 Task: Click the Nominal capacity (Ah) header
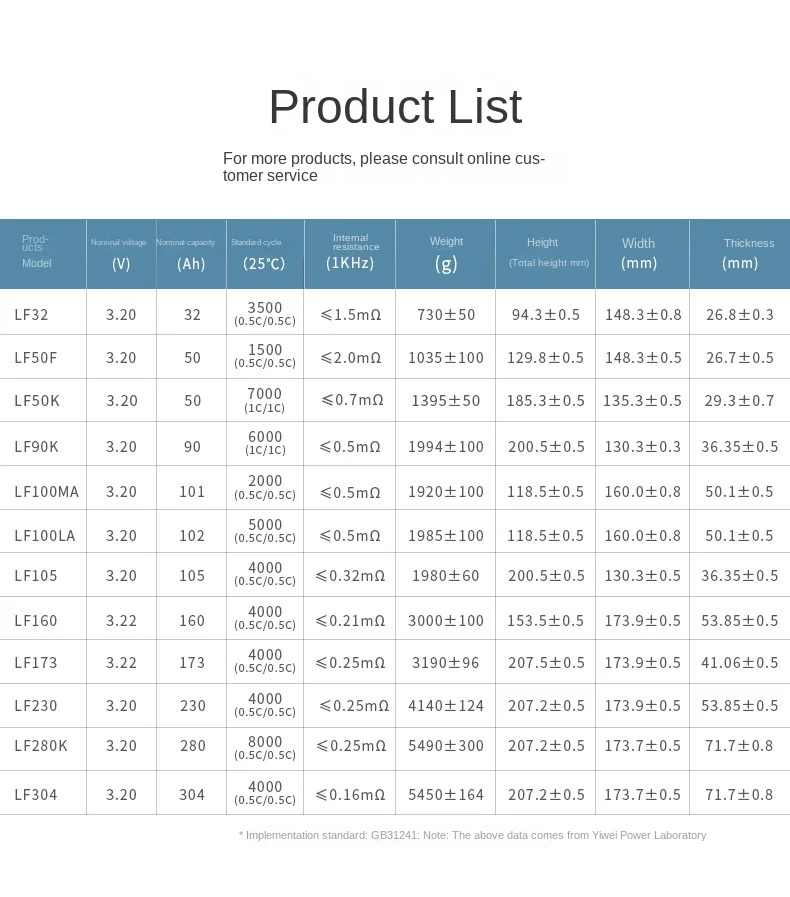190,254
